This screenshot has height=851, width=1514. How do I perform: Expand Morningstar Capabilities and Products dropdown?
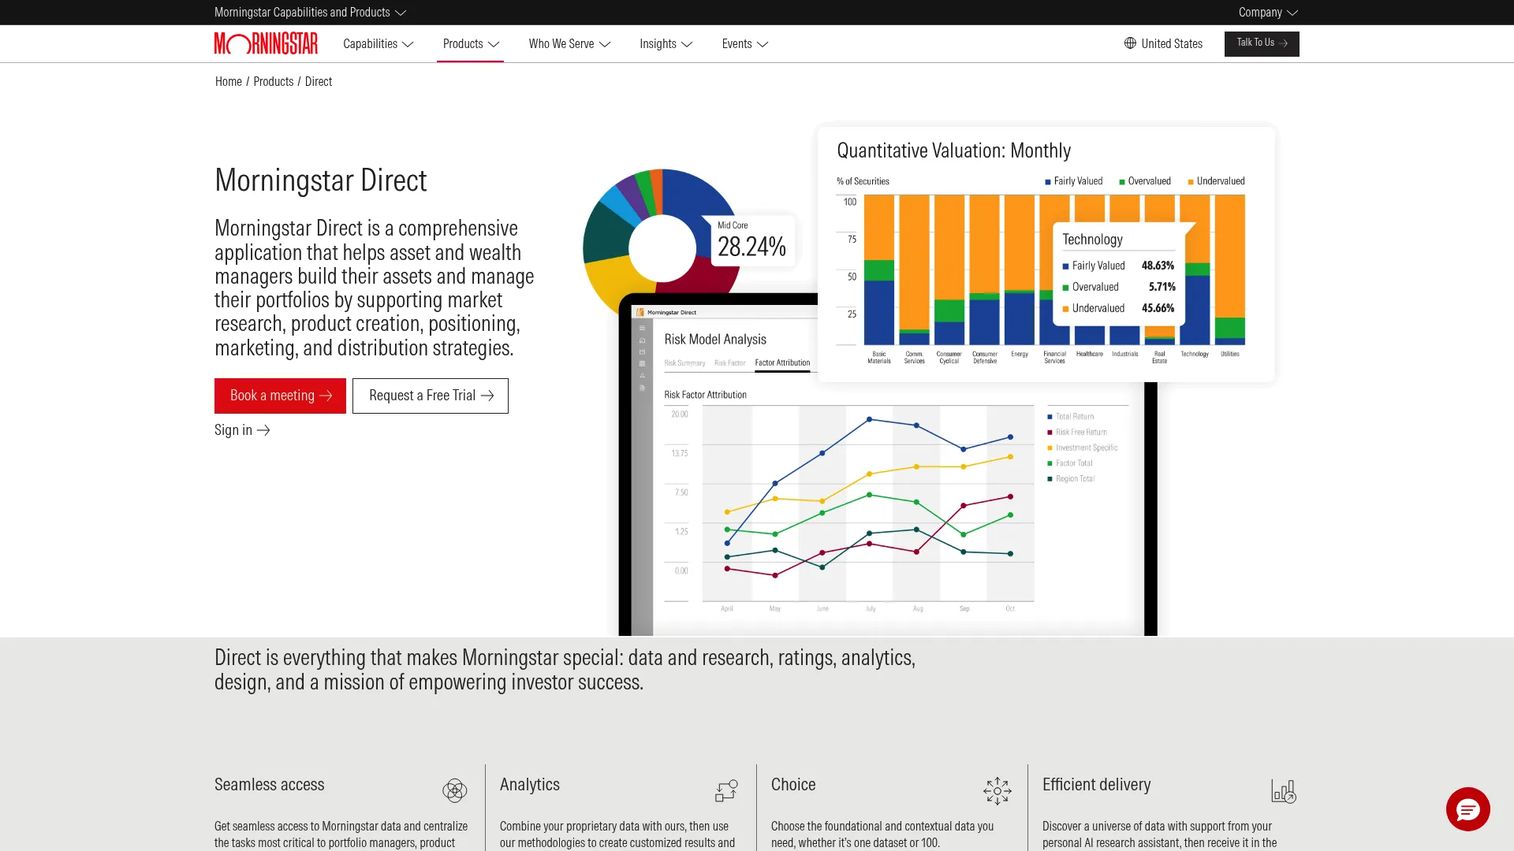310,12
